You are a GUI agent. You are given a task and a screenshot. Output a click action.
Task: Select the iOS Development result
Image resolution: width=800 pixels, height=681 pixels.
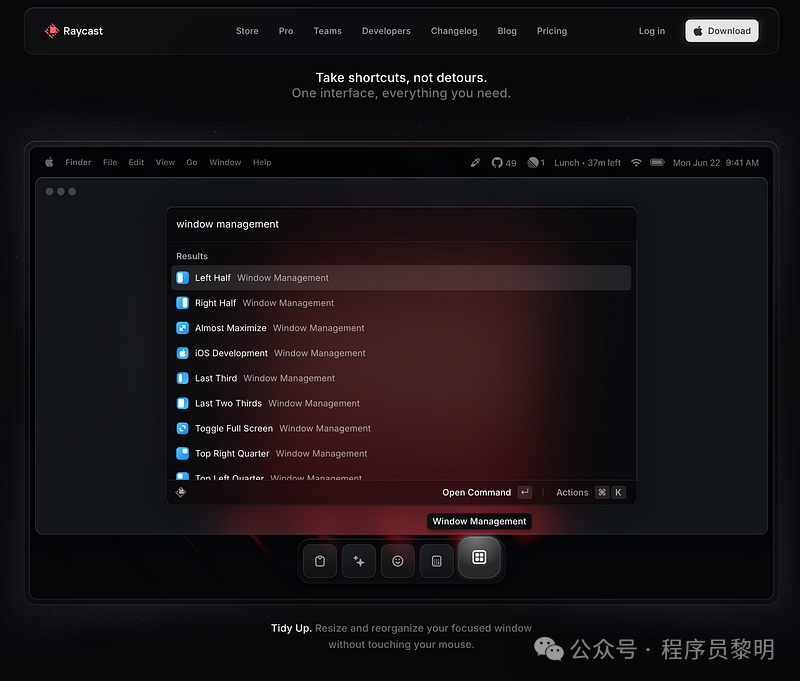(401, 353)
